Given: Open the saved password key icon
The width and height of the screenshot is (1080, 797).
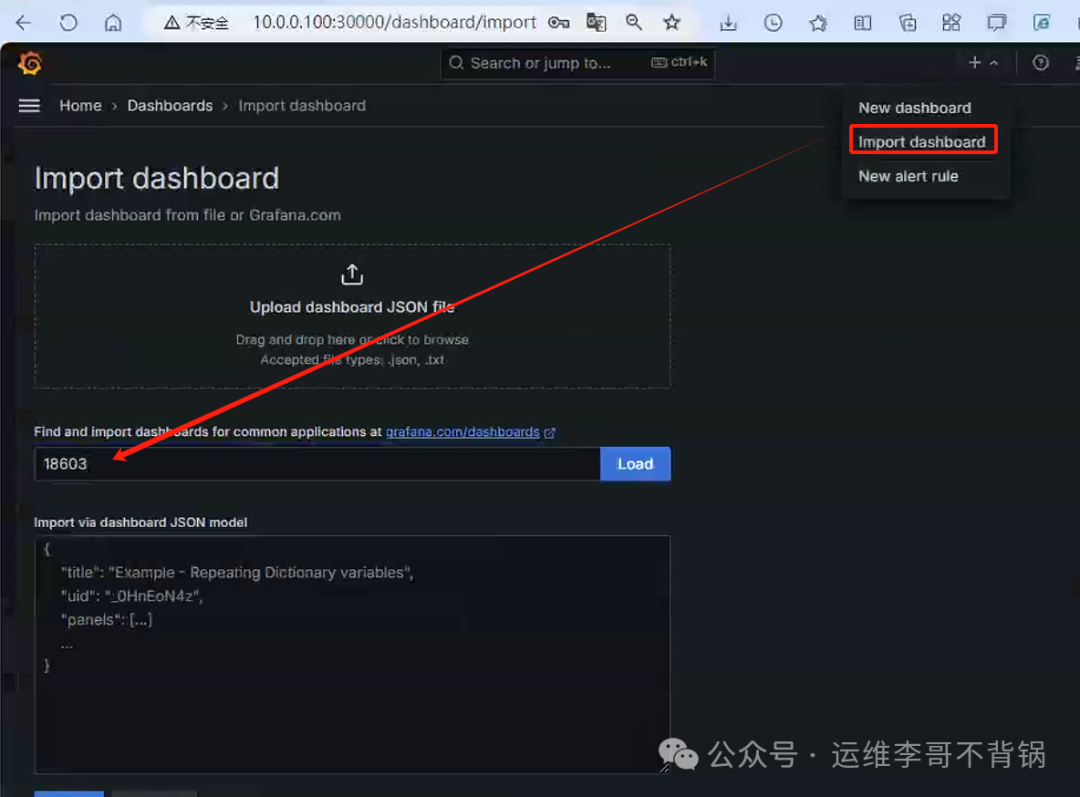Looking at the screenshot, I should (559, 23).
